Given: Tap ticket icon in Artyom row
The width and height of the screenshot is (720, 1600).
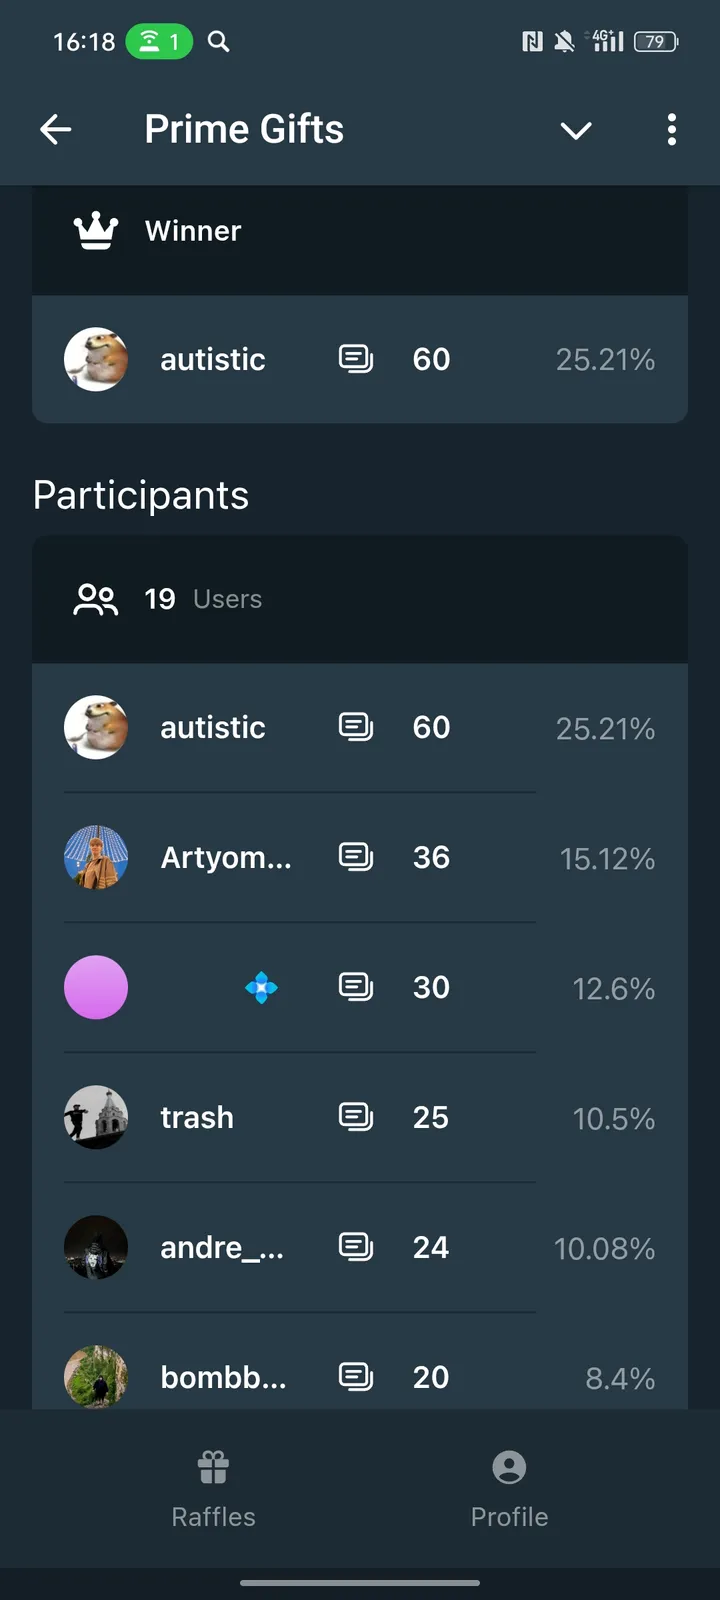Looking at the screenshot, I should point(356,857).
